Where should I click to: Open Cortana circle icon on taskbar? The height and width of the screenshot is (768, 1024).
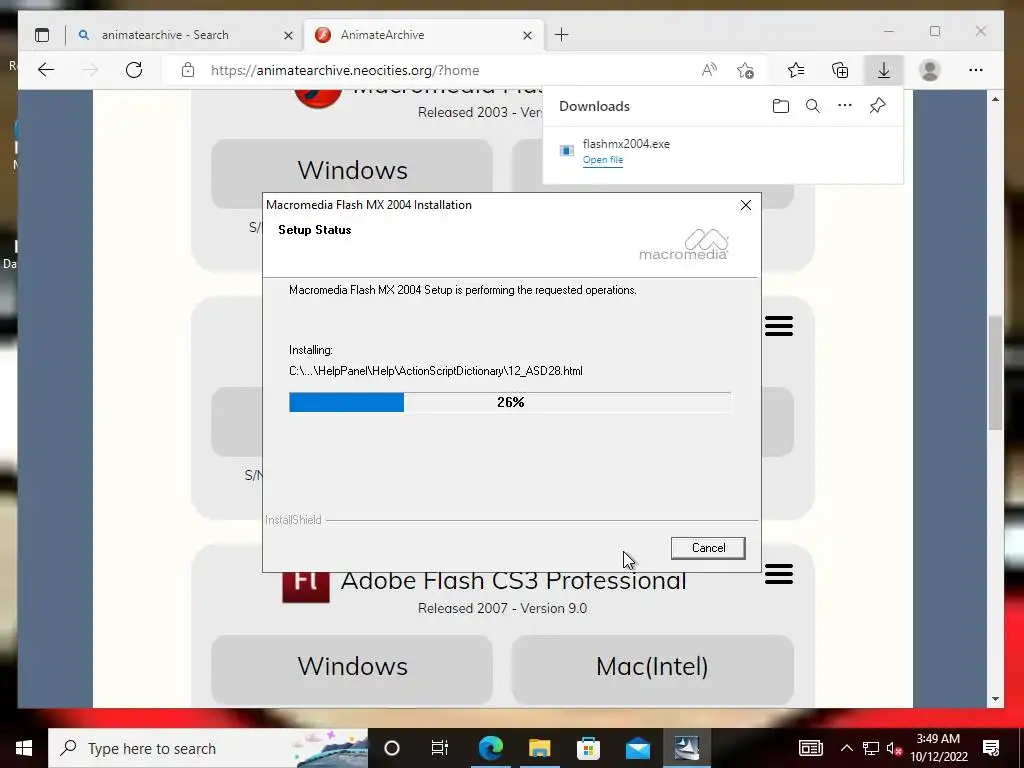392,748
